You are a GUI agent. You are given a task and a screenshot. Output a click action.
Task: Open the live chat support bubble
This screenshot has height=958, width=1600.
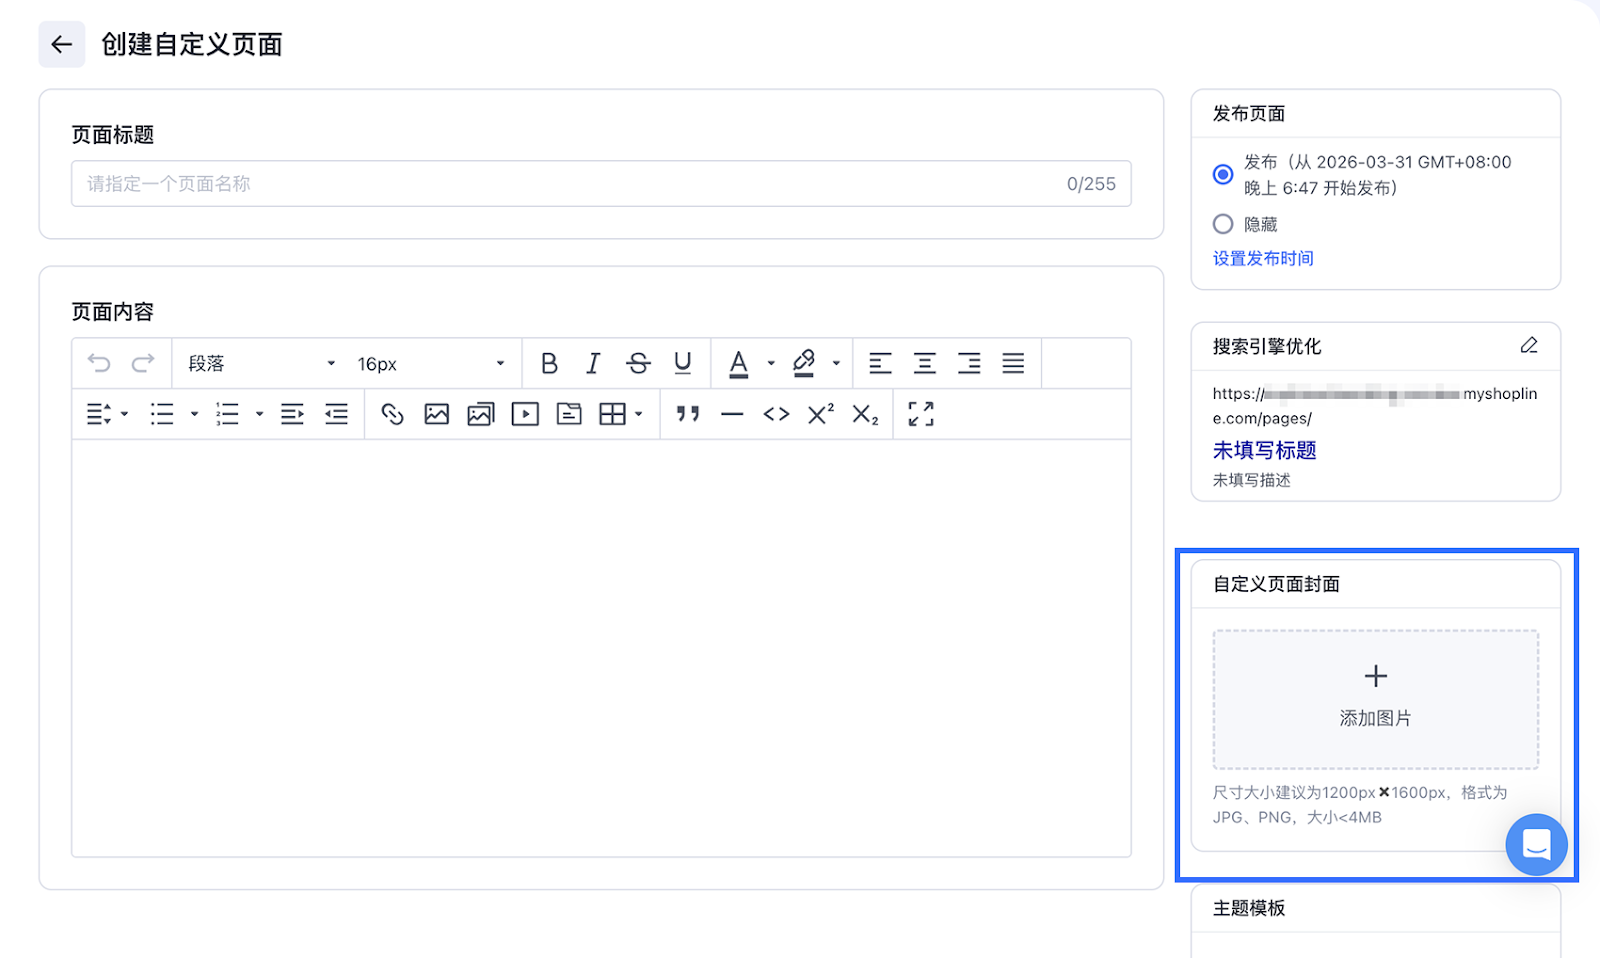pyautogui.click(x=1536, y=845)
